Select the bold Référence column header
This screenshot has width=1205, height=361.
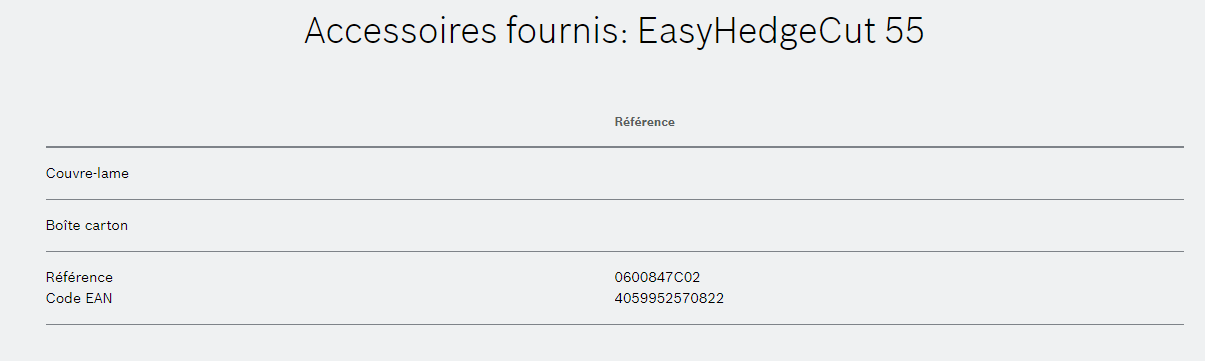point(644,122)
